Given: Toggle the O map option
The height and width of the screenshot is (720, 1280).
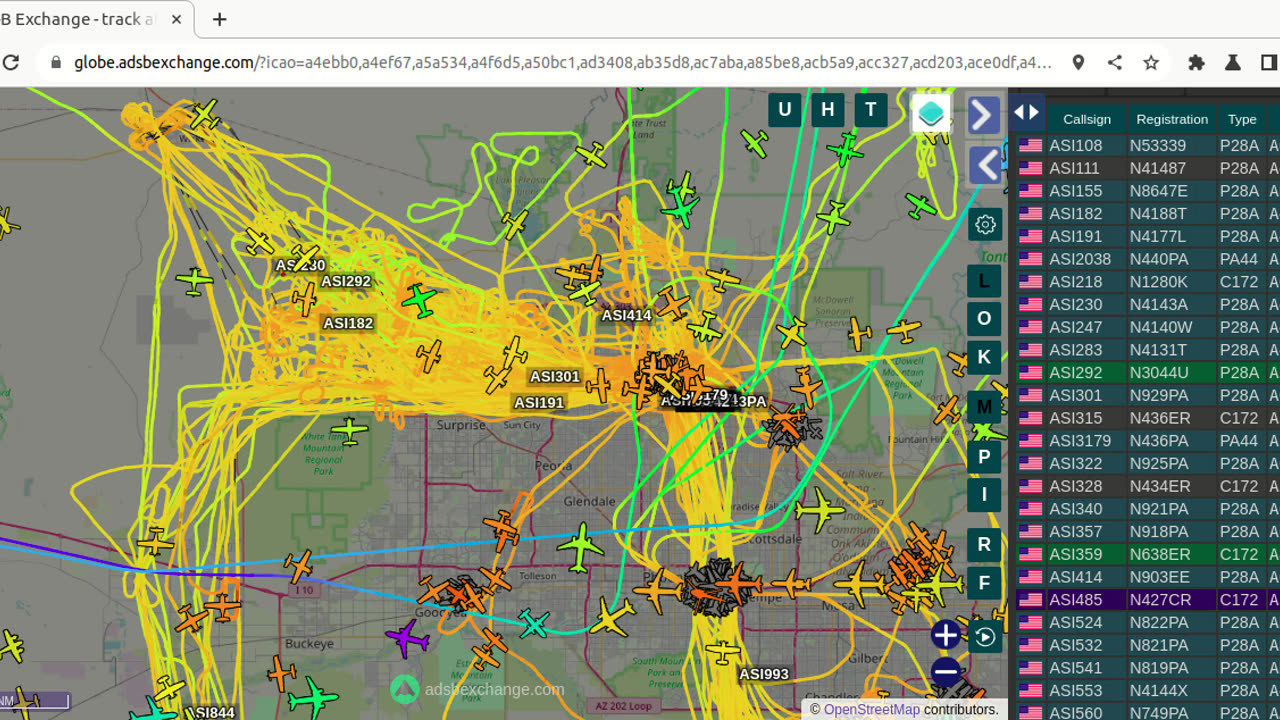Looking at the screenshot, I should (984, 318).
